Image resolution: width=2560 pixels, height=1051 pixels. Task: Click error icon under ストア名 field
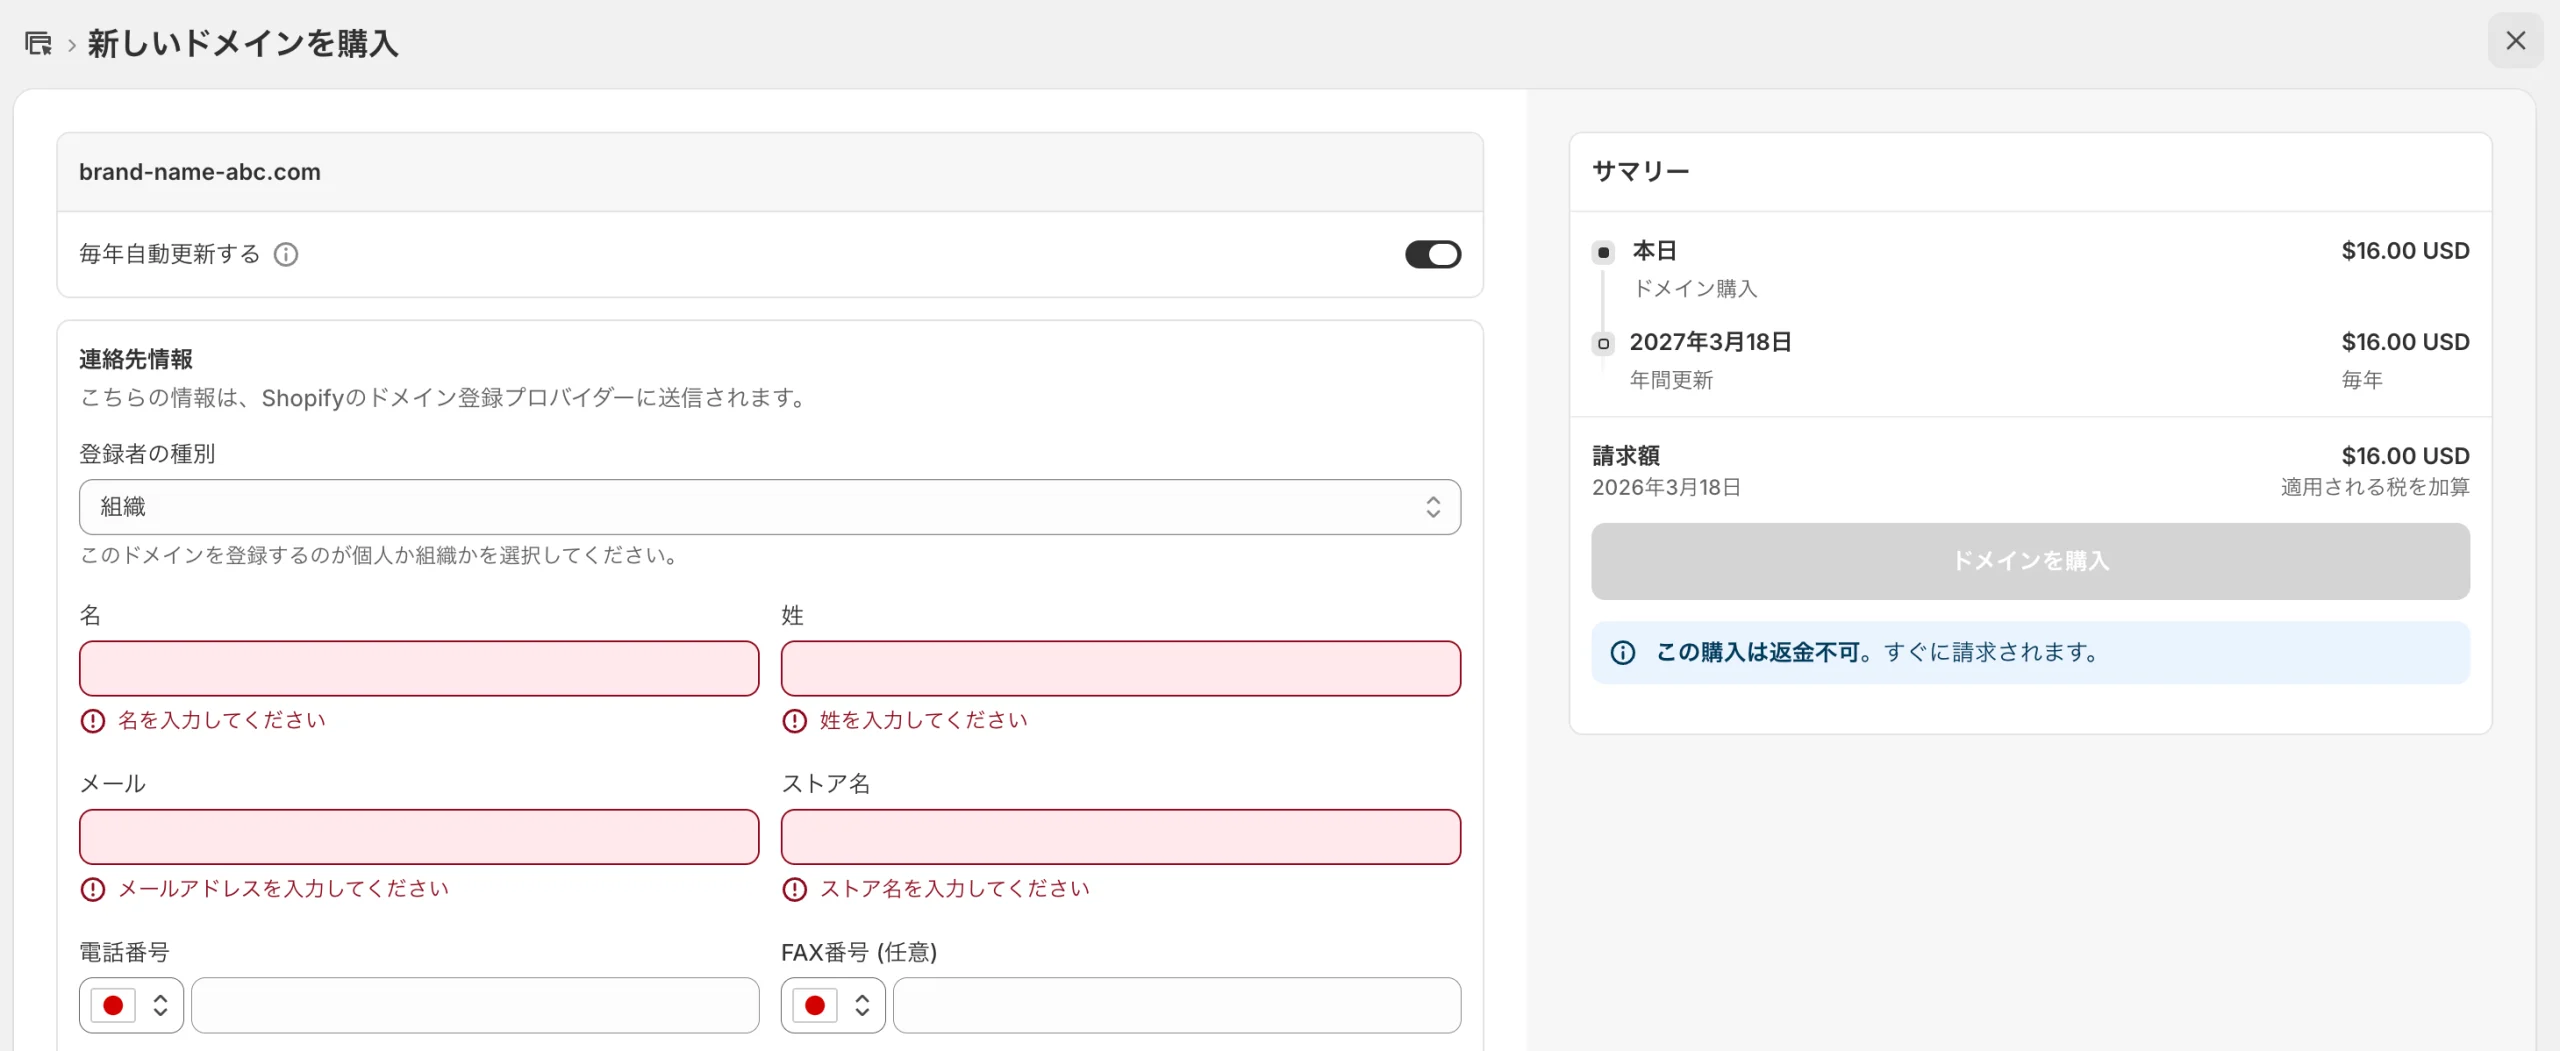[795, 889]
